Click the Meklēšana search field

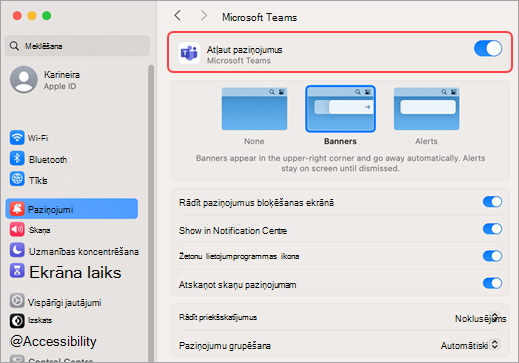click(x=77, y=46)
